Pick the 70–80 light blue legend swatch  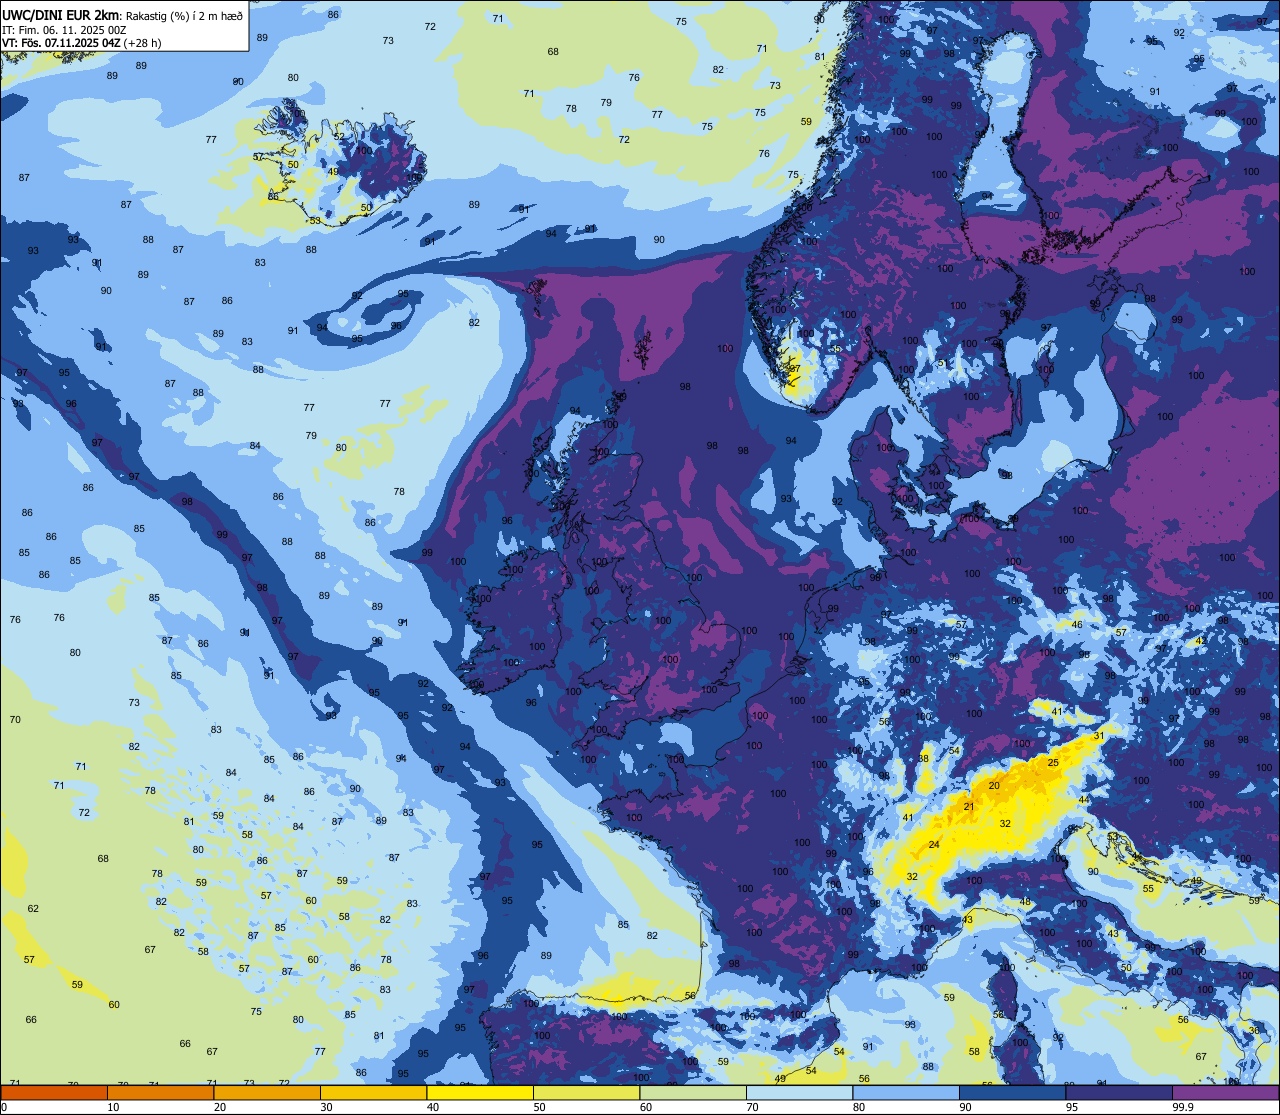[x=799, y=1092]
